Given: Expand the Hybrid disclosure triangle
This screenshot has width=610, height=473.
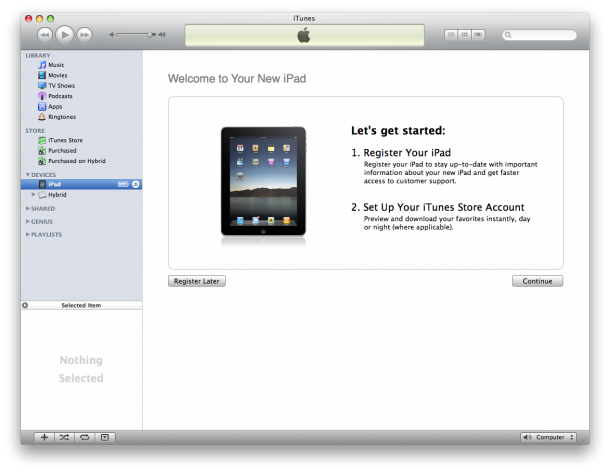Looking at the screenshot, I should (x=33, y=194).
